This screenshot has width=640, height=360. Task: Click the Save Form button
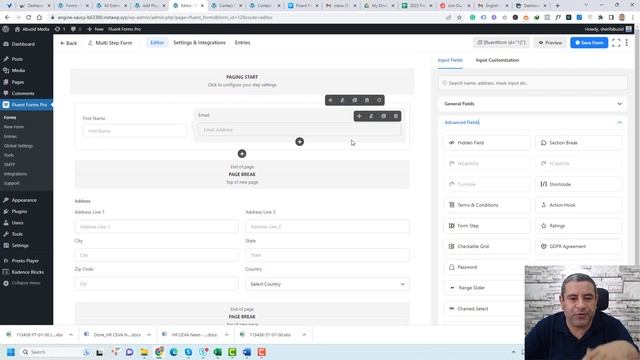point(589,42)
